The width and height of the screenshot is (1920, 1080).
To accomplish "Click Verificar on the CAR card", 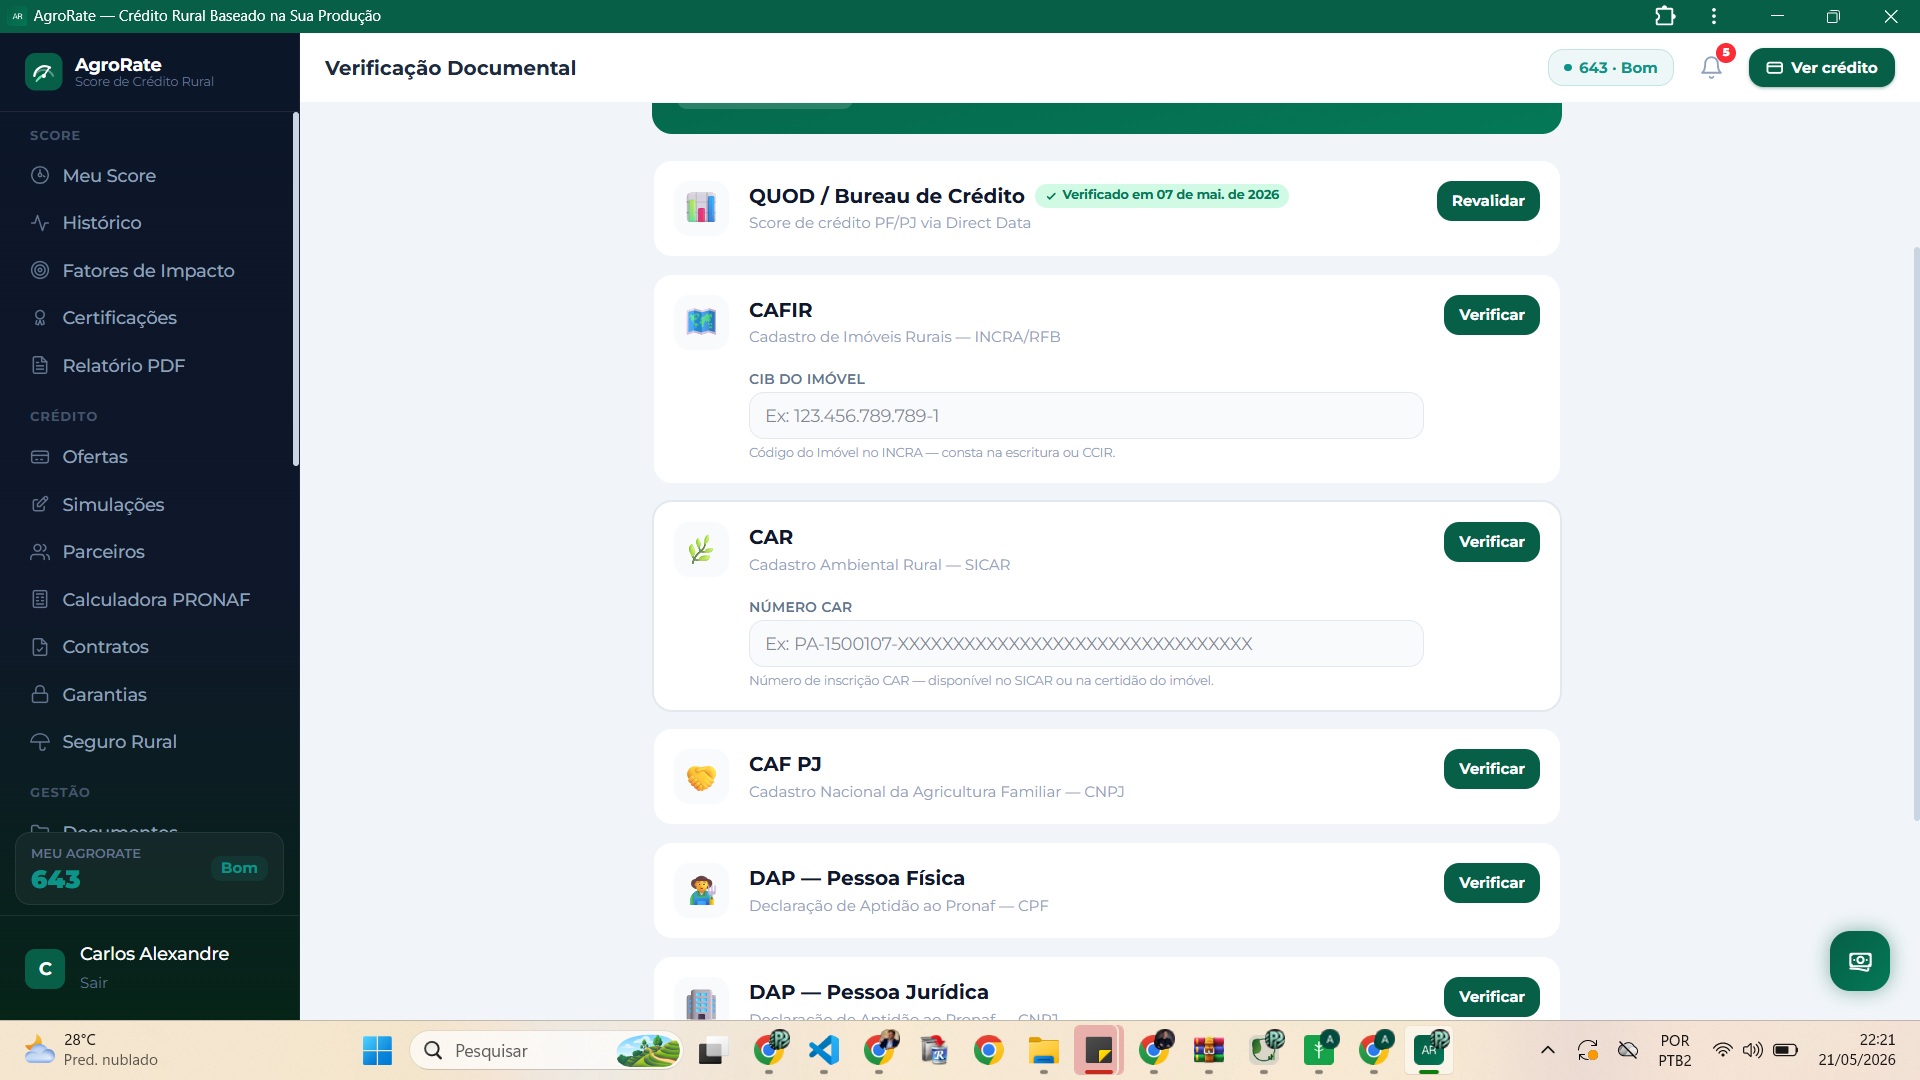I will tap(1491, 542).
